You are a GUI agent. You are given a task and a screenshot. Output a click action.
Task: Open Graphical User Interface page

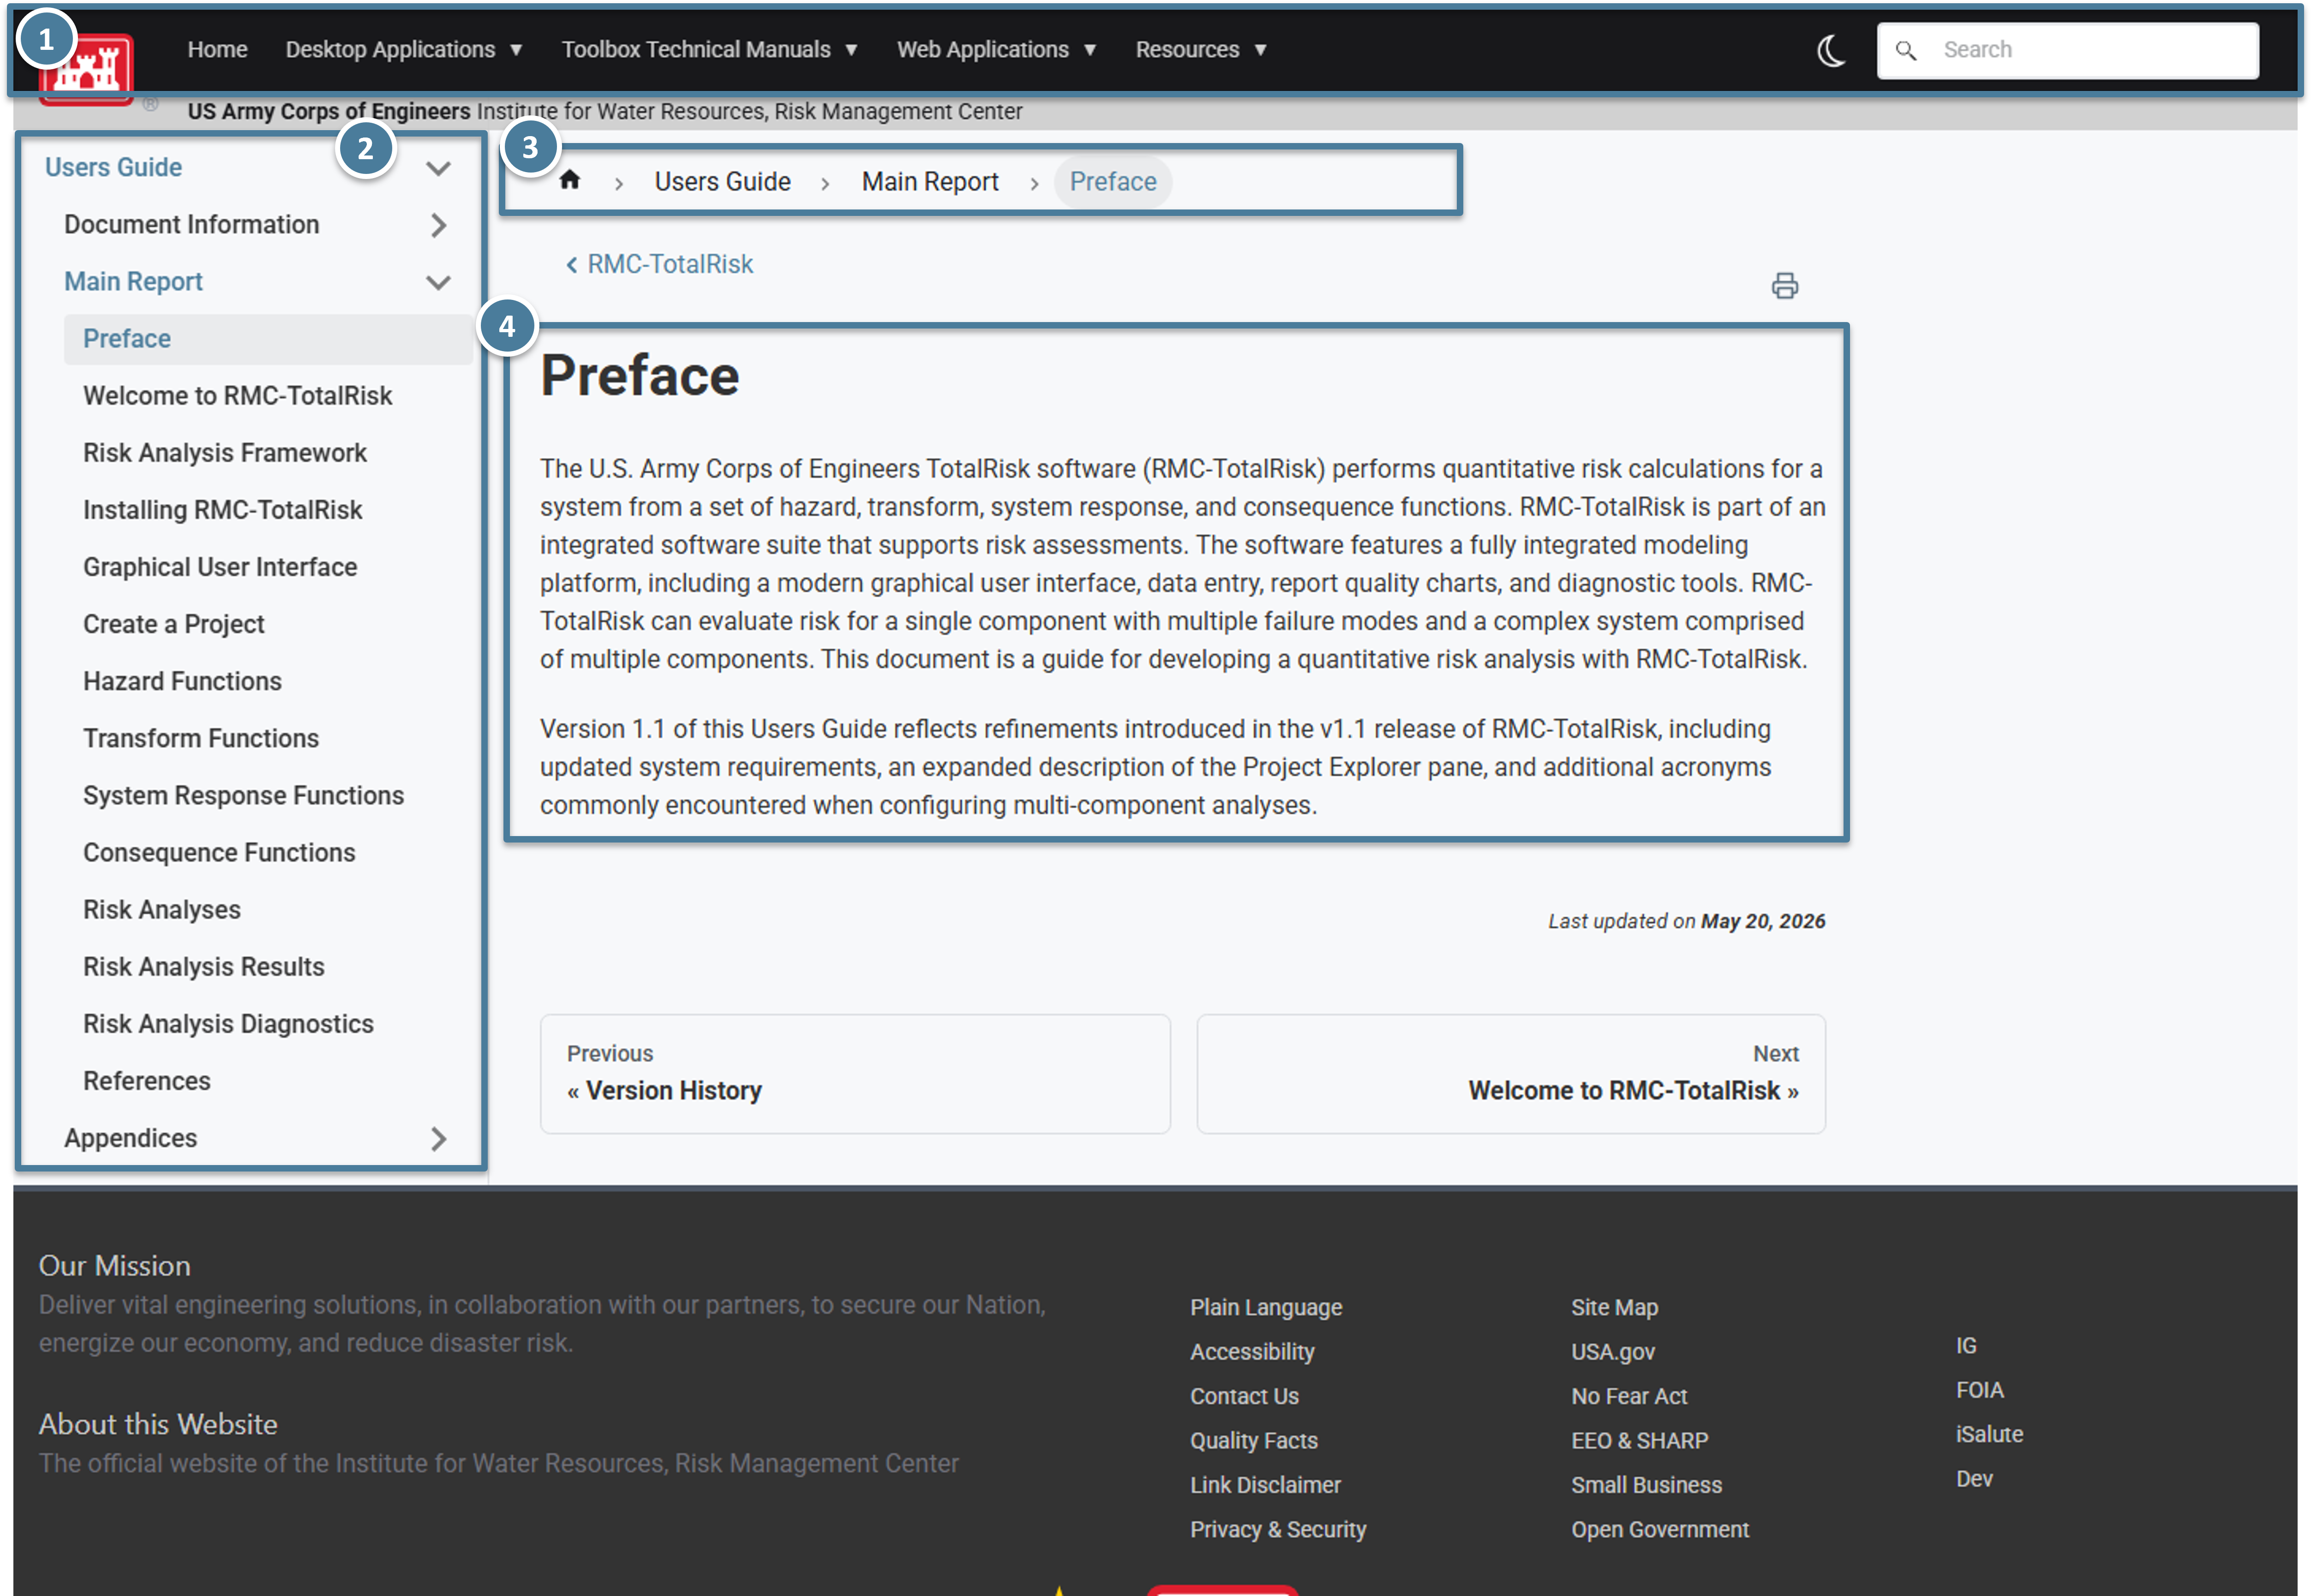(x=219, y=567)
